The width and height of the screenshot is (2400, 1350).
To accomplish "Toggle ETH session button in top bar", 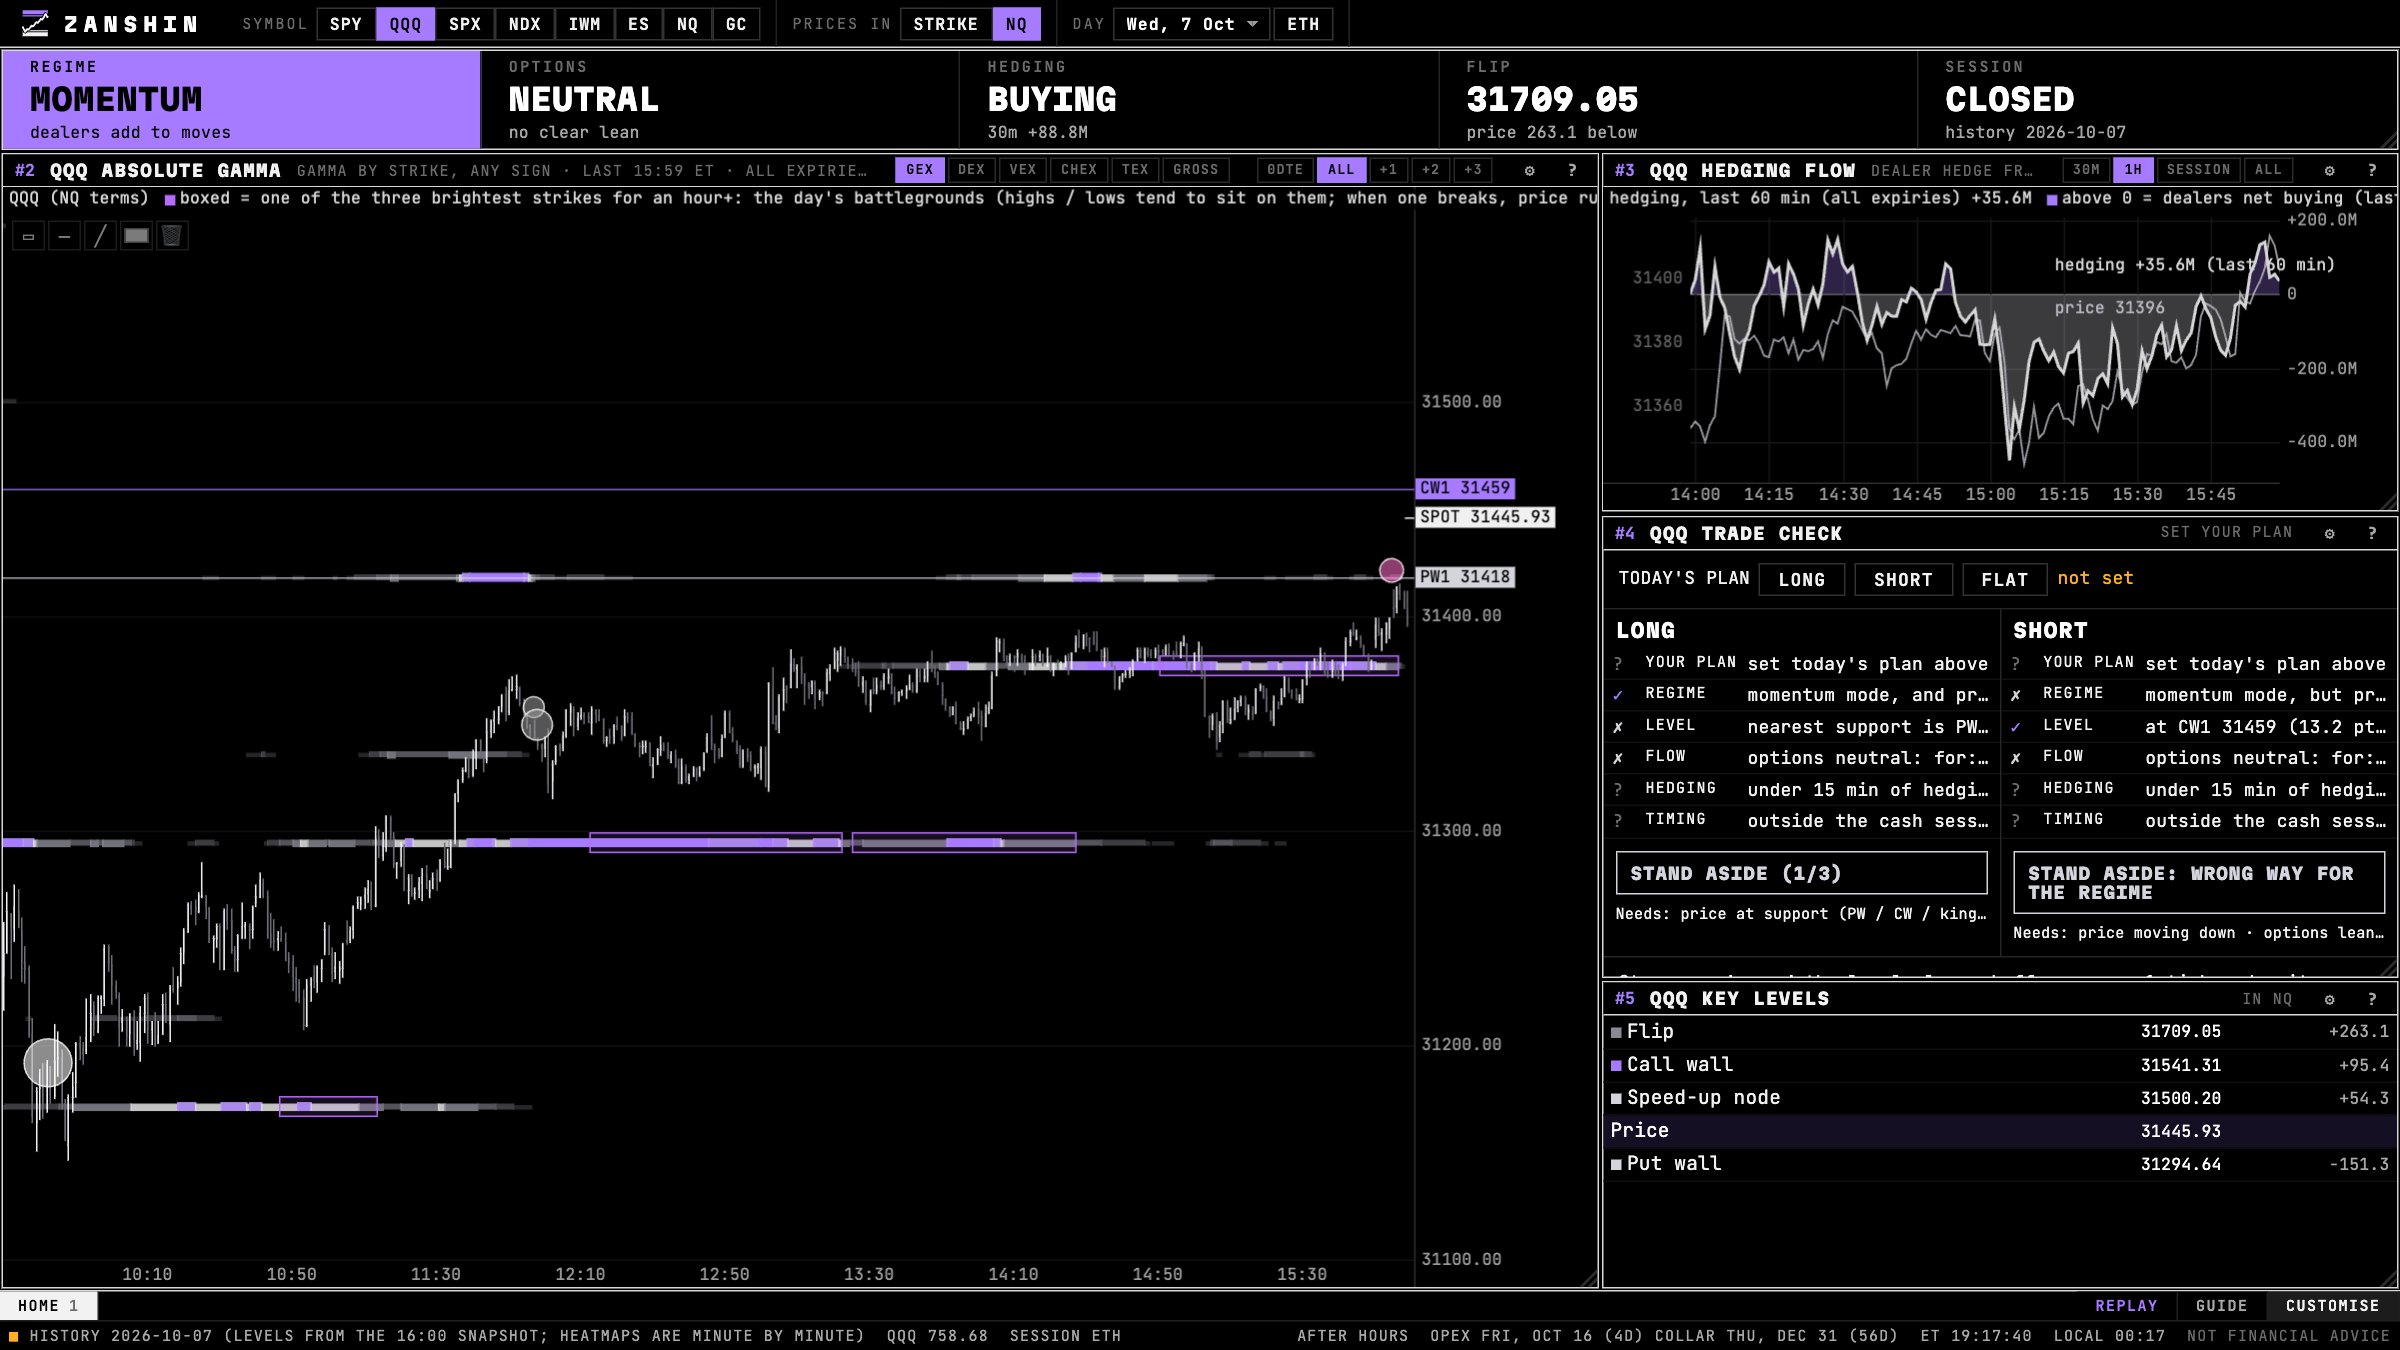I will pyautogui.click(x=1302, y=24).
